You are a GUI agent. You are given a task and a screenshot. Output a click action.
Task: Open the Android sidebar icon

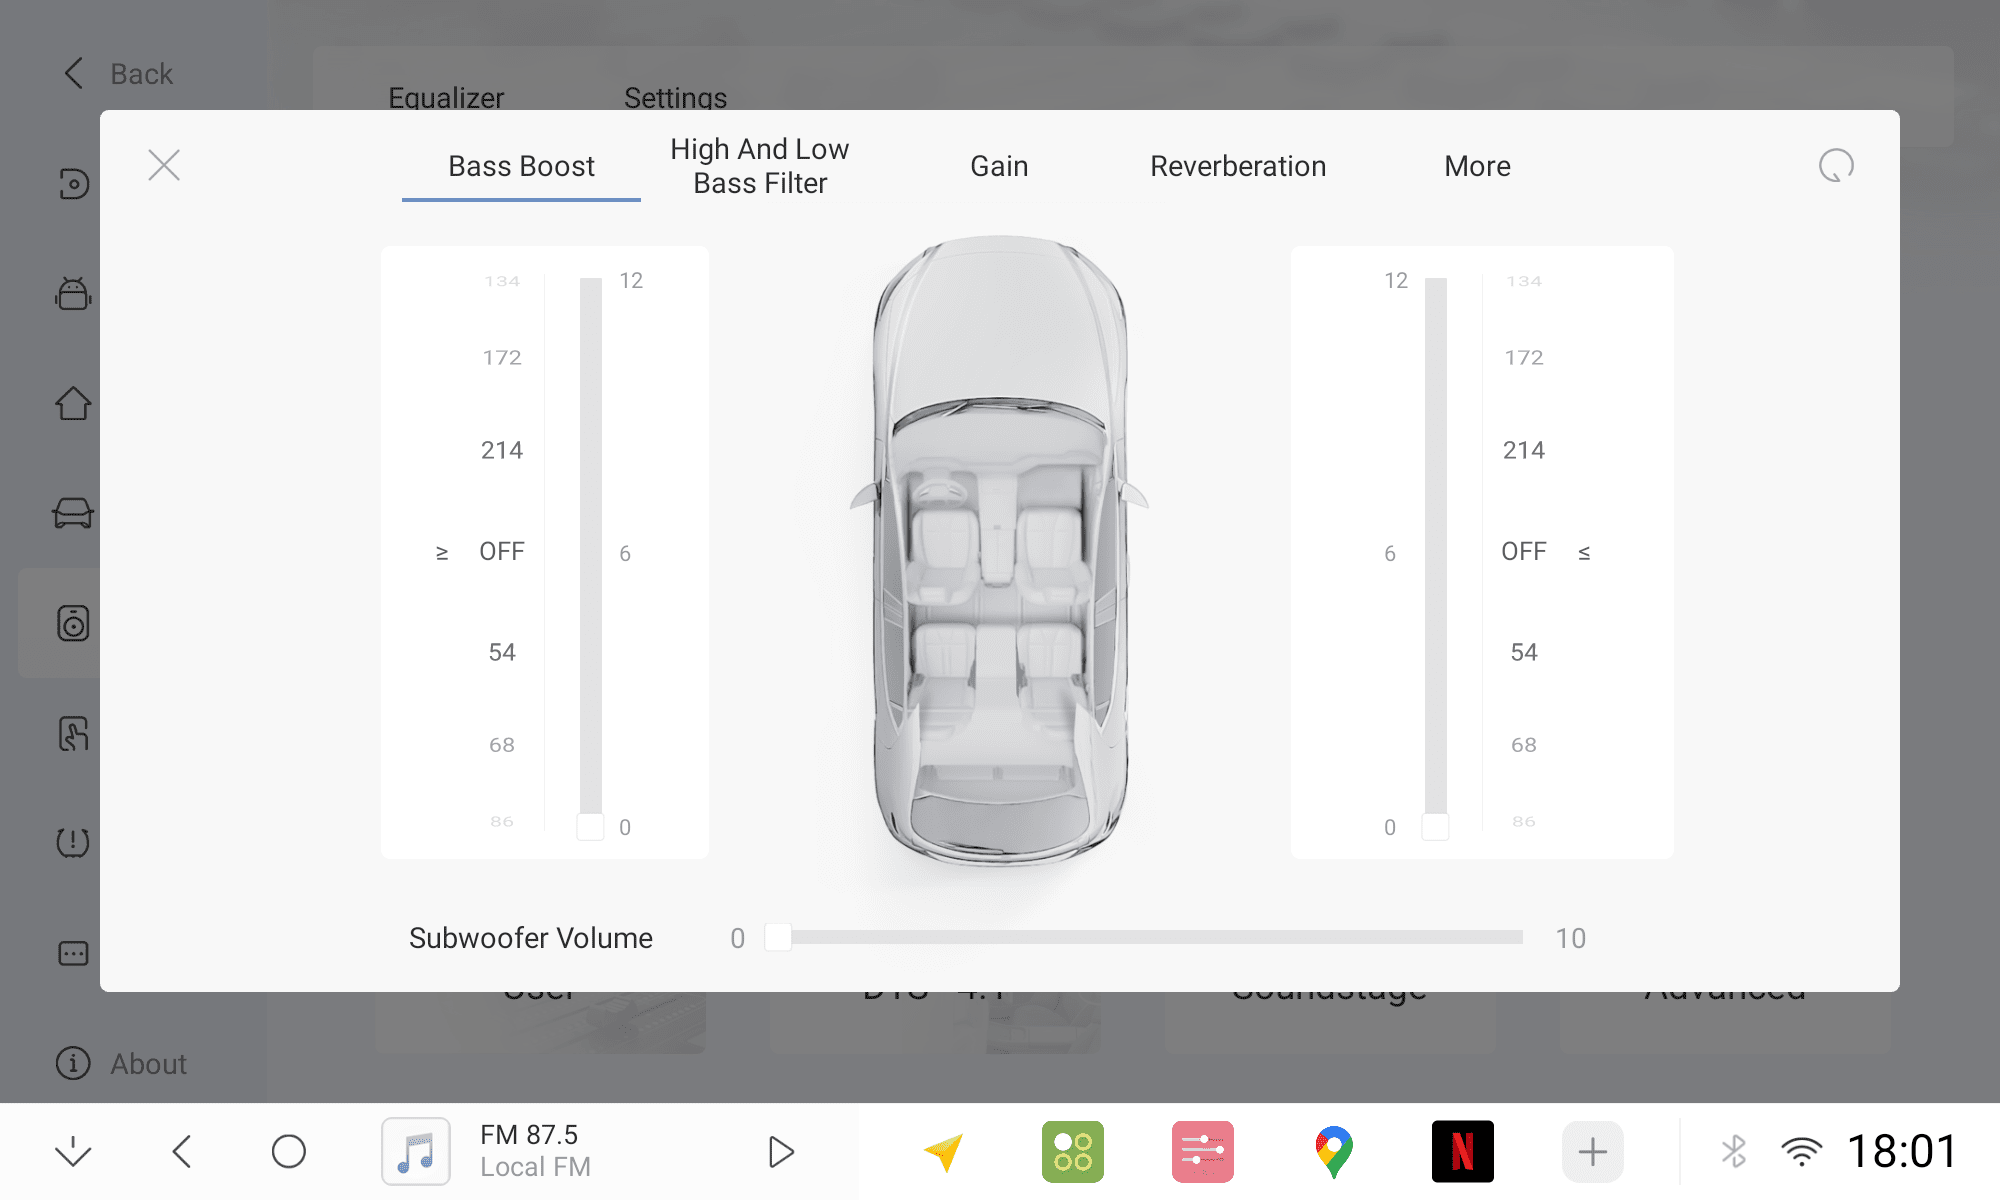pos(73,294)
